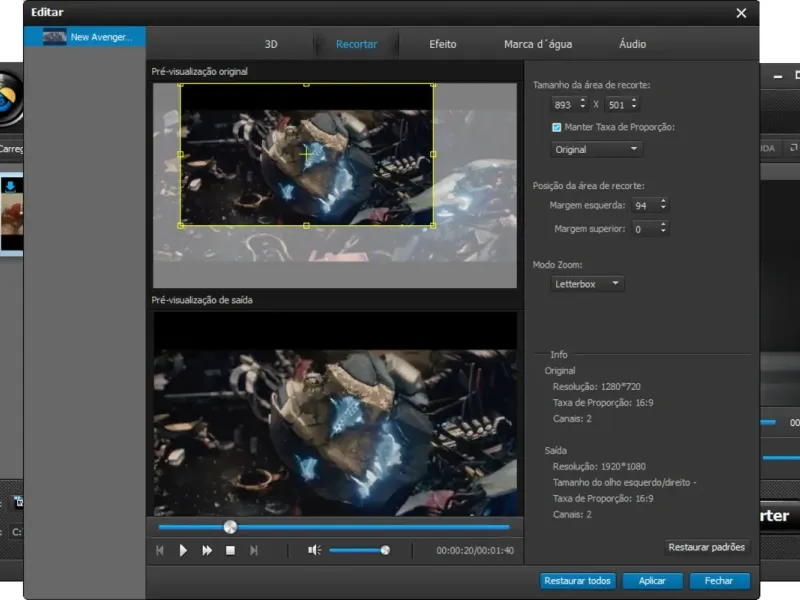Click the crop width input field
The image size is (800, 600).
pos(563,104)
